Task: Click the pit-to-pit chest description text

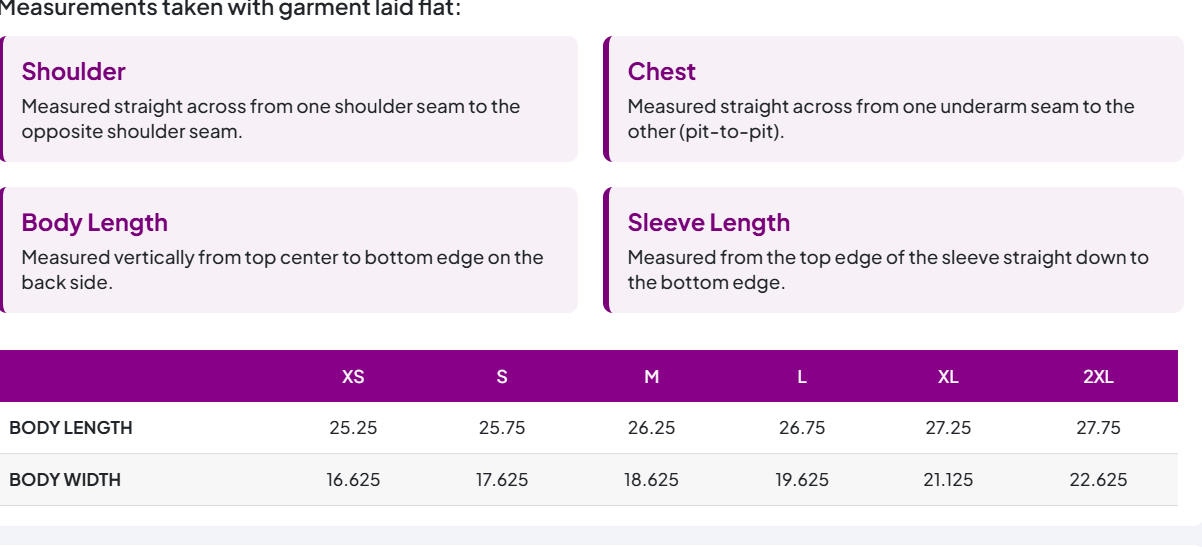Action: [x=881, y=119]
